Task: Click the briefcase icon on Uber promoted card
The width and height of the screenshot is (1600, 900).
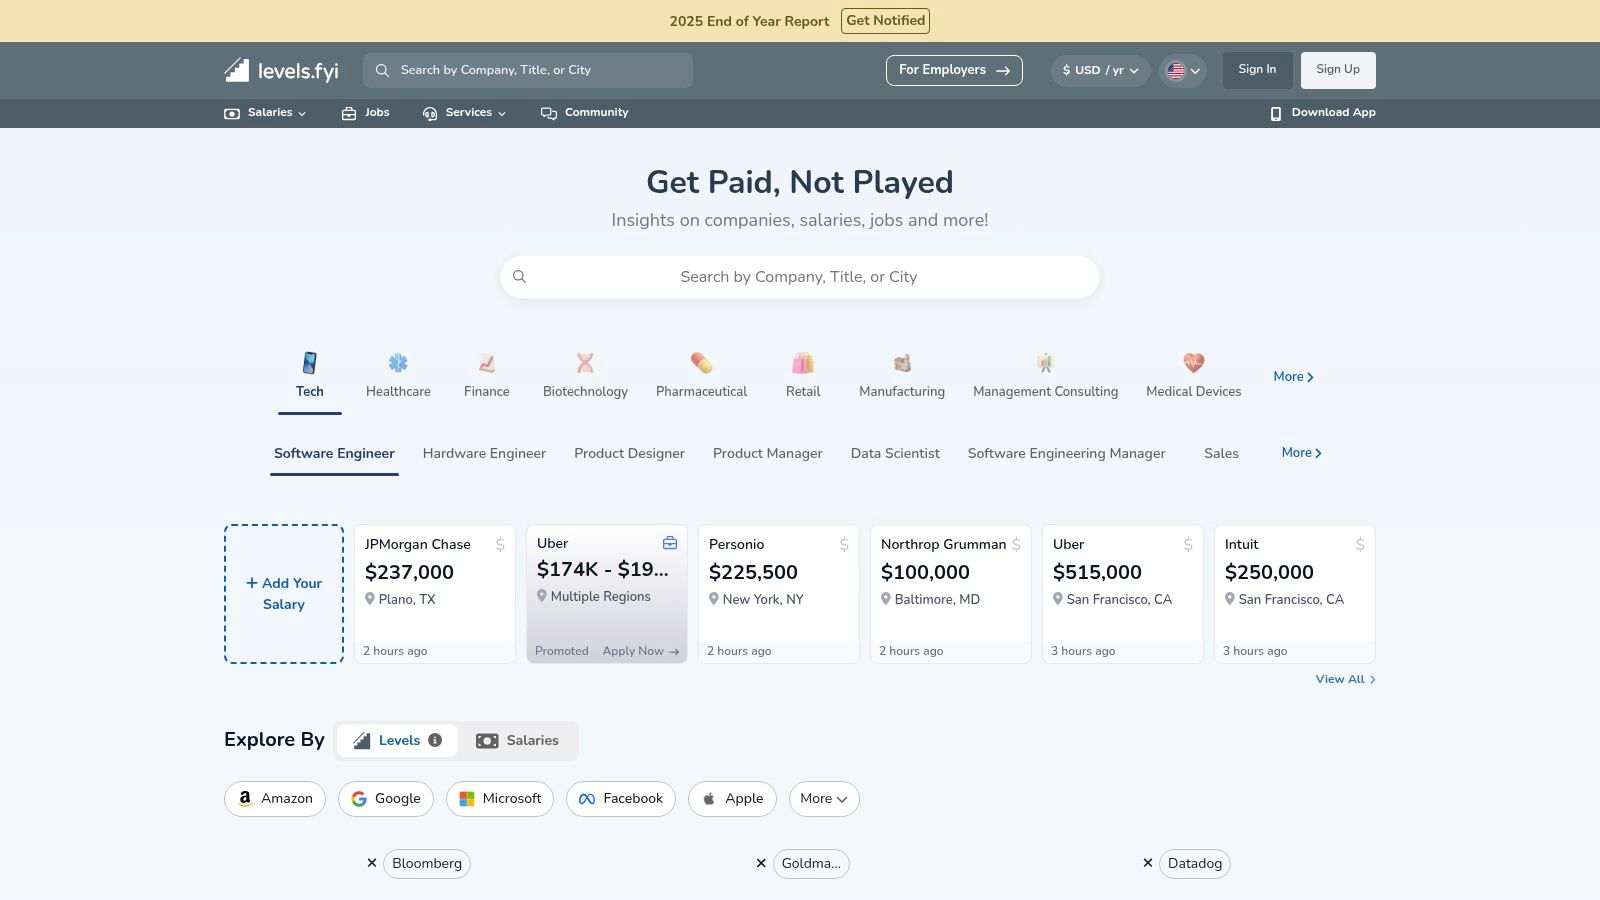Action: click(x=670, y=543)
